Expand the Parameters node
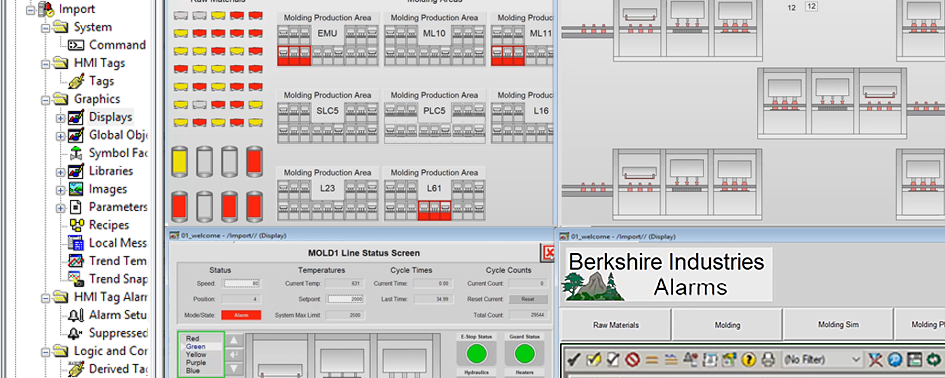 pos(60,207)
